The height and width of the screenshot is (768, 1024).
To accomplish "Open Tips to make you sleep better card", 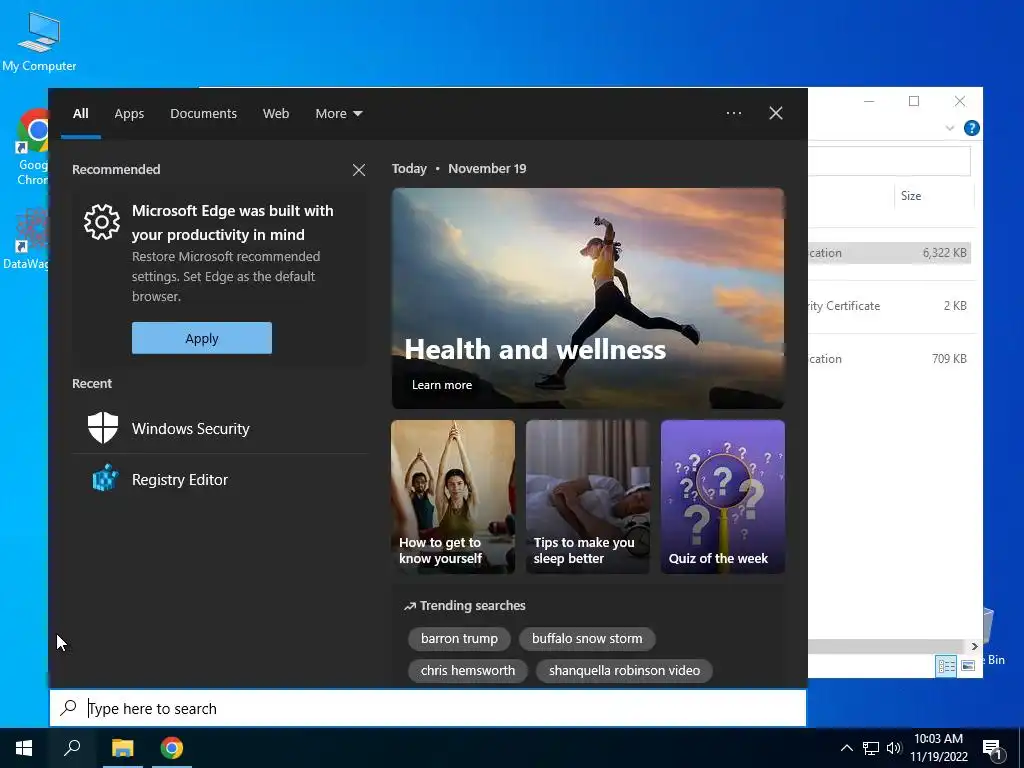I will [x=588, y=497].
